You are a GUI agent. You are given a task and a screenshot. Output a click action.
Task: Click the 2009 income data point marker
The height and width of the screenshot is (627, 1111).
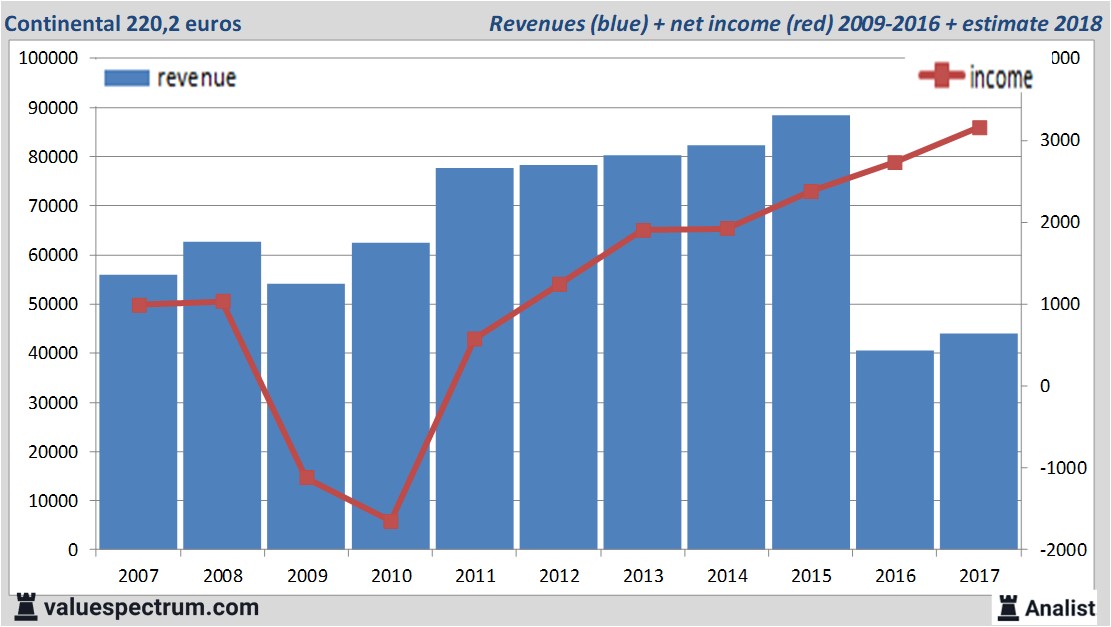pos(307,478)
